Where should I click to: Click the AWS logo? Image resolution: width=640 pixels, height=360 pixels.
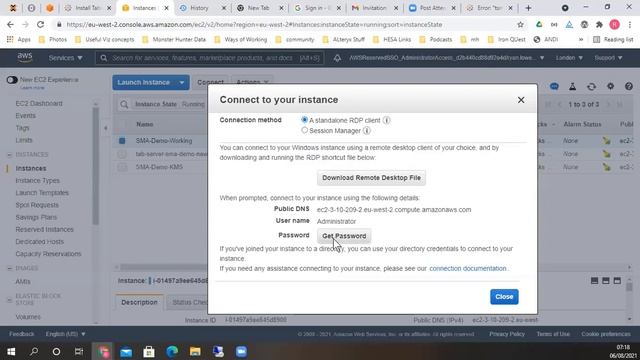24,58
